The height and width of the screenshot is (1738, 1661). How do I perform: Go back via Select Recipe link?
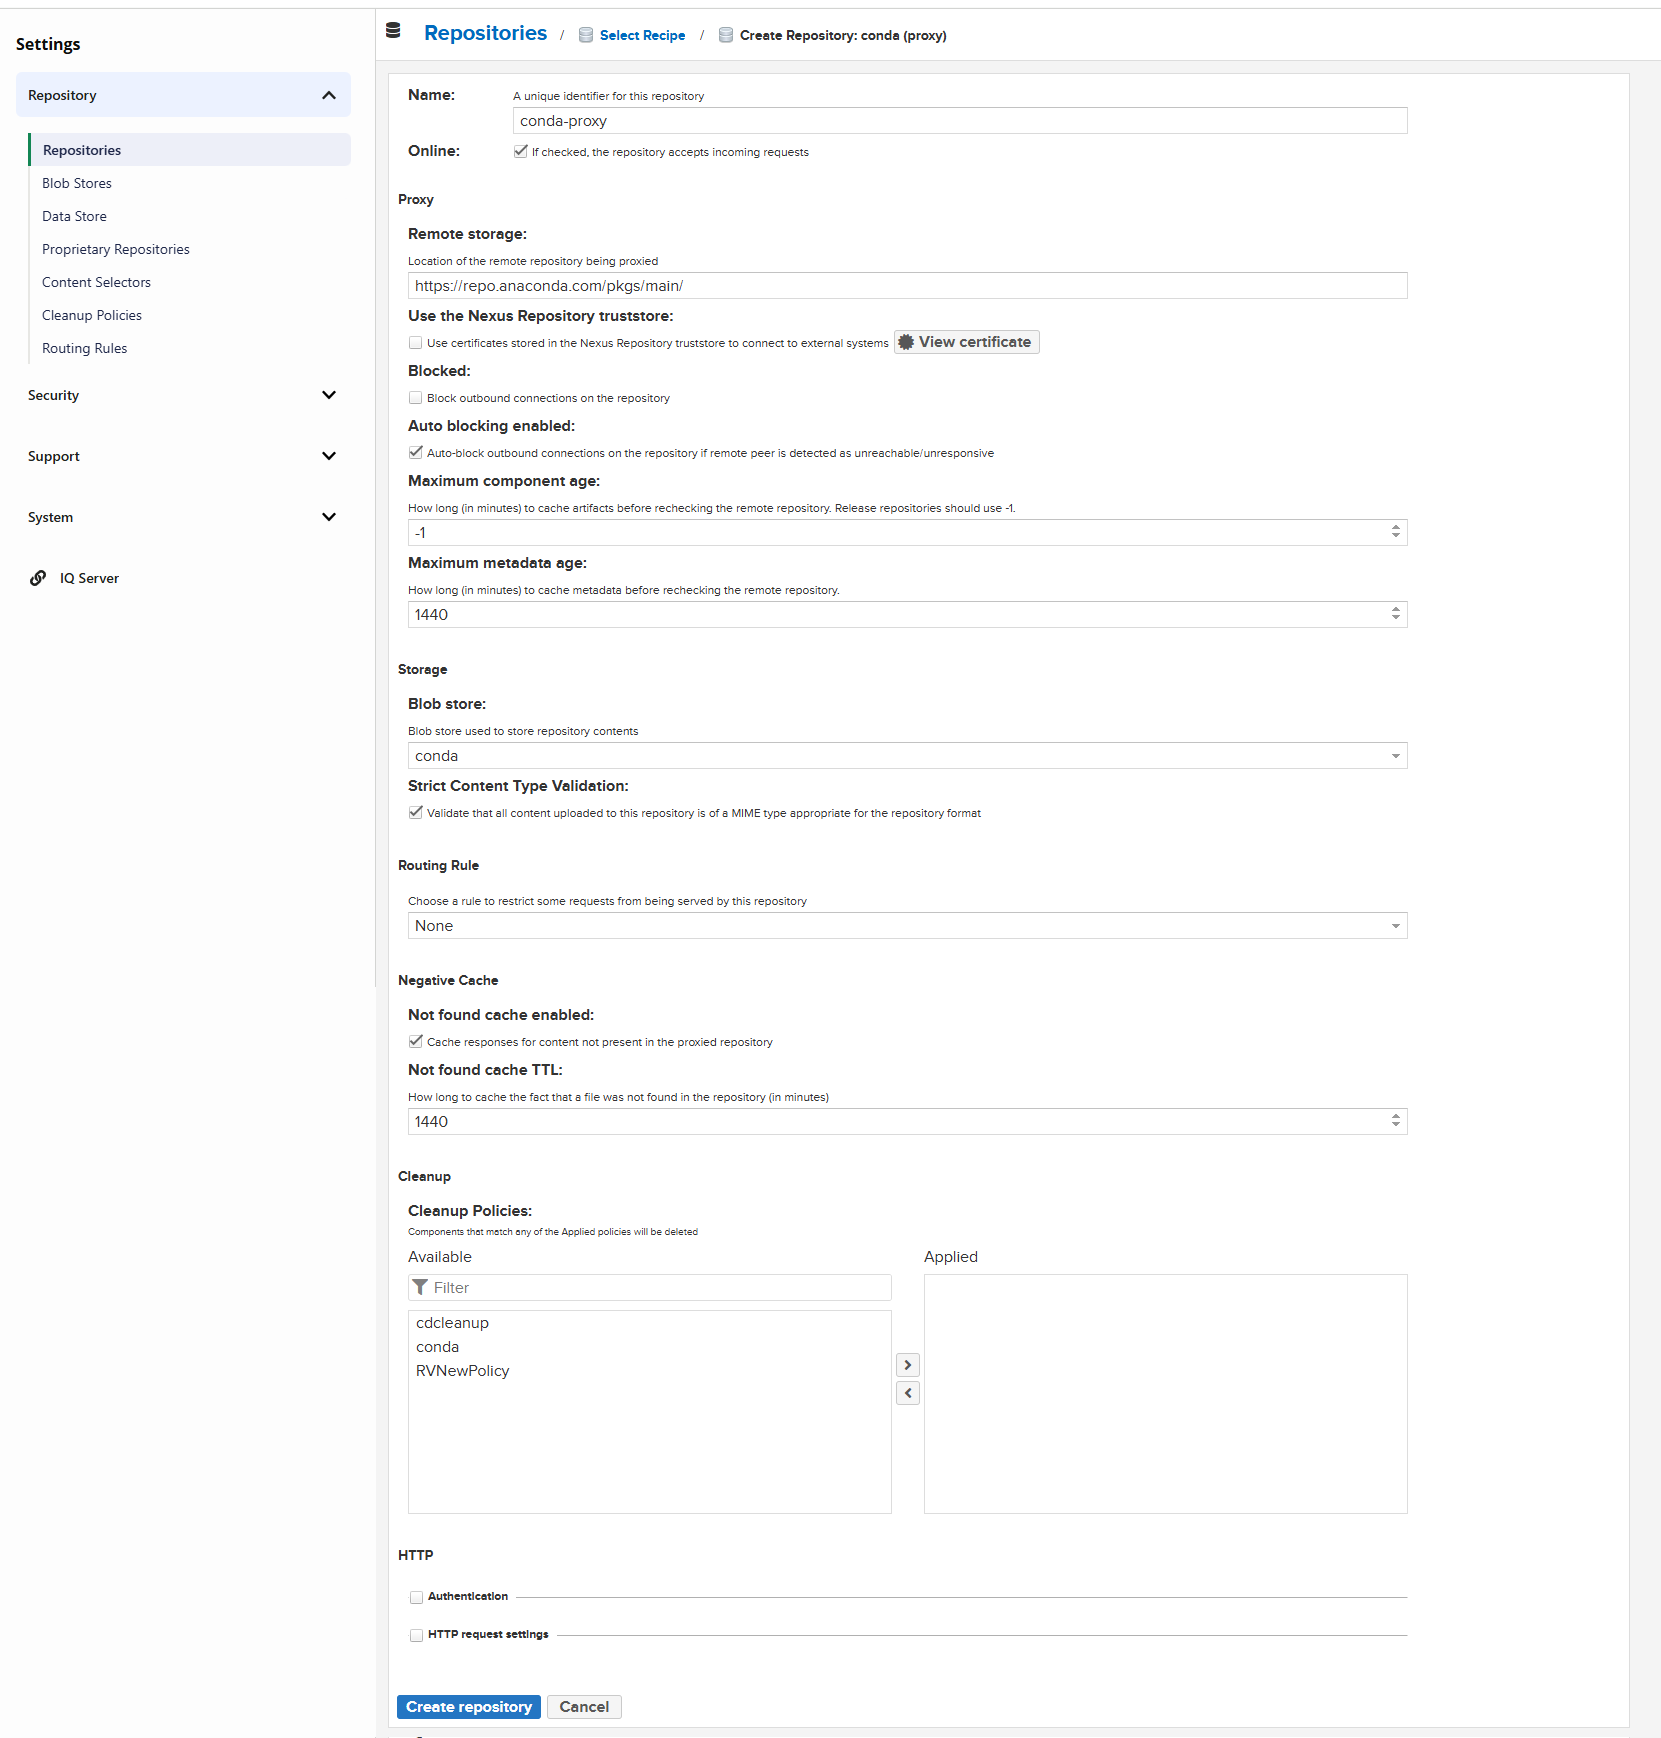pyautogui.click(x=643, y=35)
